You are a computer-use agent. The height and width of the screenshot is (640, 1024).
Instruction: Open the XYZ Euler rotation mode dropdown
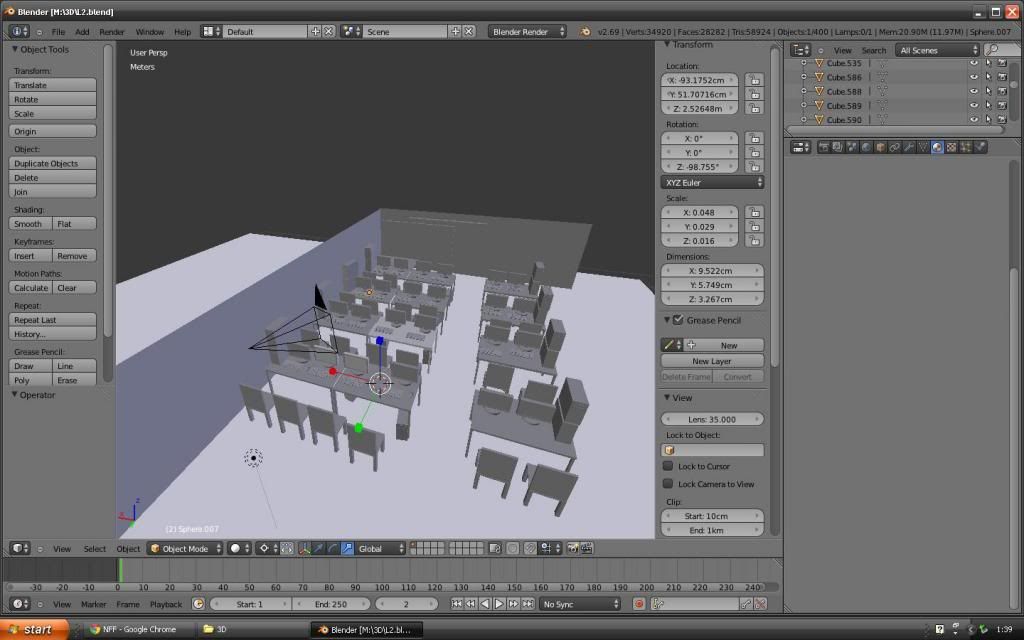[x=712, y=182]
